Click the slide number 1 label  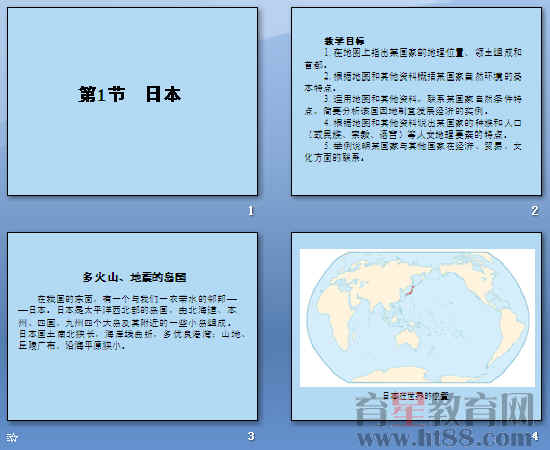pyautogui.click(x=251, y=211)
